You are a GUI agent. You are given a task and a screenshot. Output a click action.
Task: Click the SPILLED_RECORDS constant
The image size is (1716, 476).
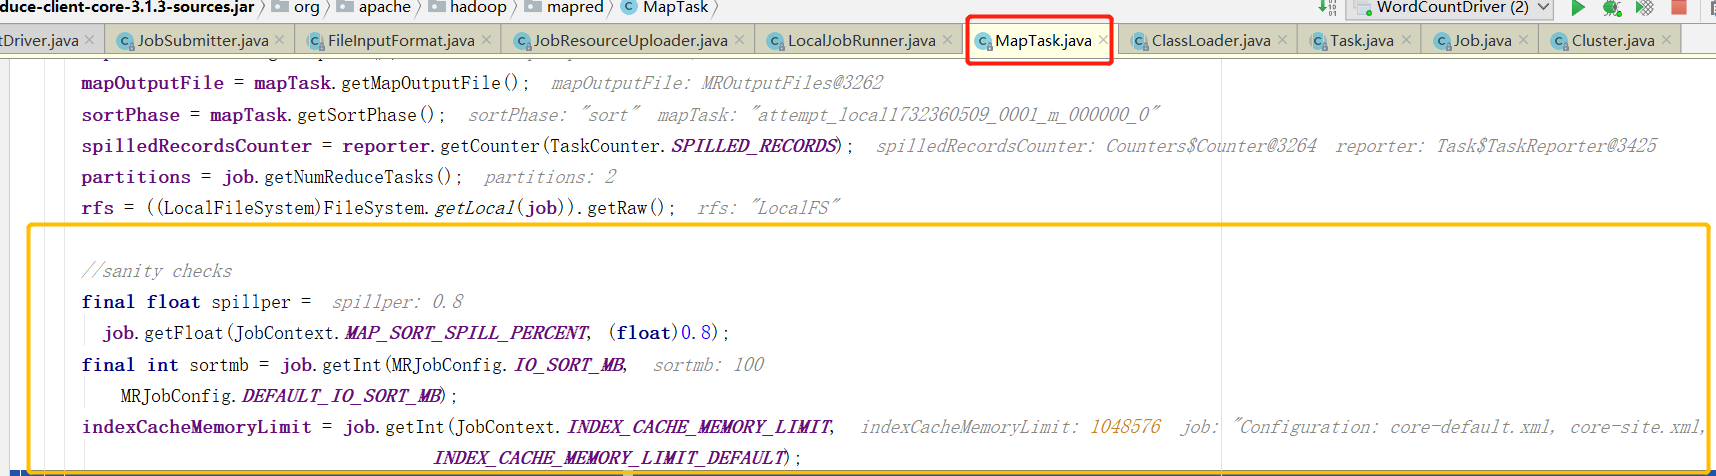click(x=753, y=146)
